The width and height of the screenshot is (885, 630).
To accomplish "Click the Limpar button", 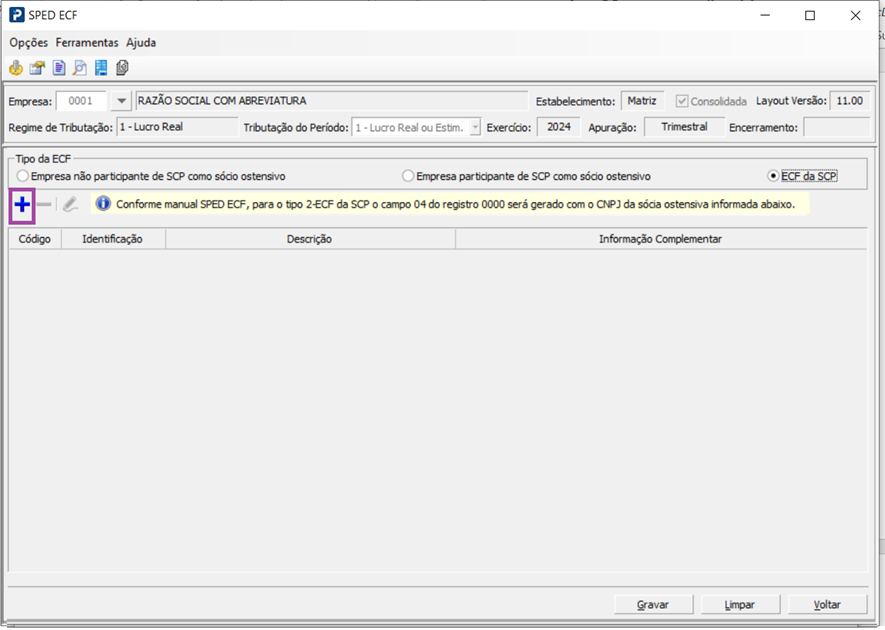I will point(740,605).
